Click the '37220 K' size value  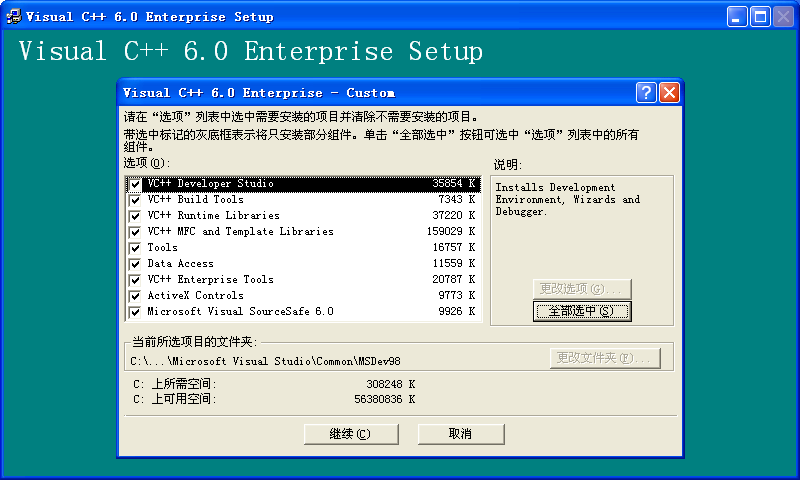454,215
